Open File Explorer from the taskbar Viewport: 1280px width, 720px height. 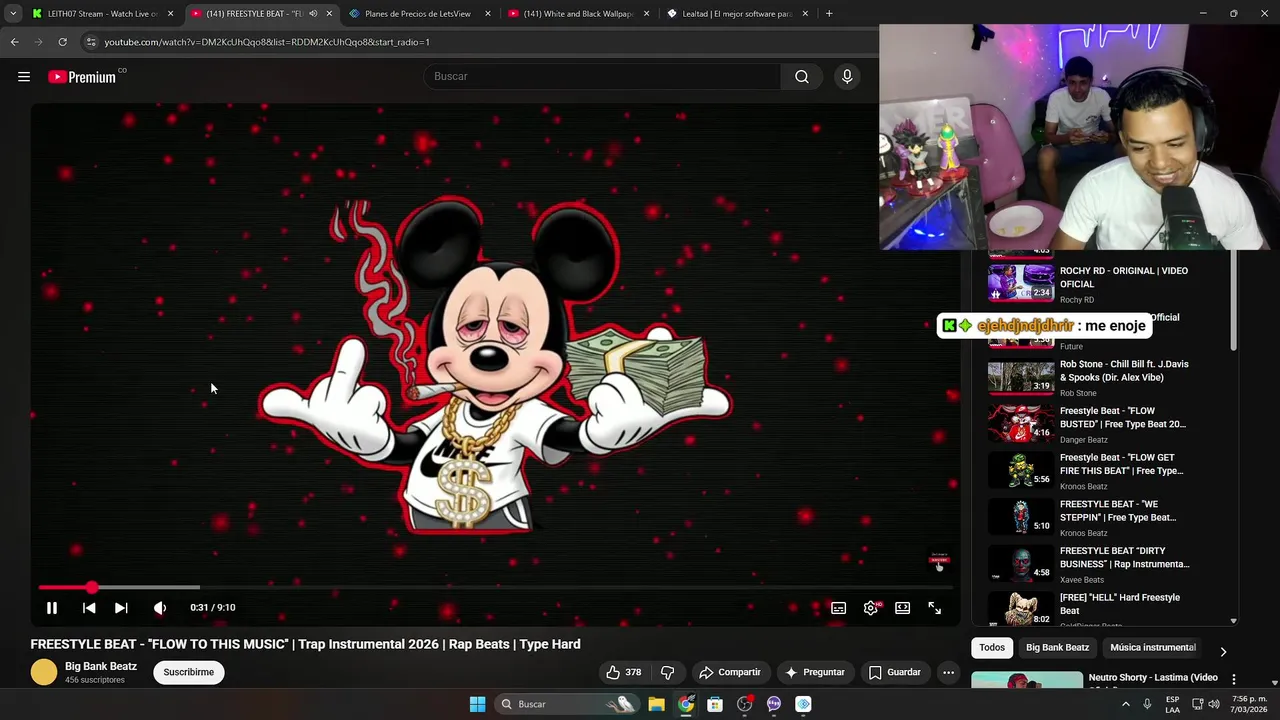pos(656,704)
